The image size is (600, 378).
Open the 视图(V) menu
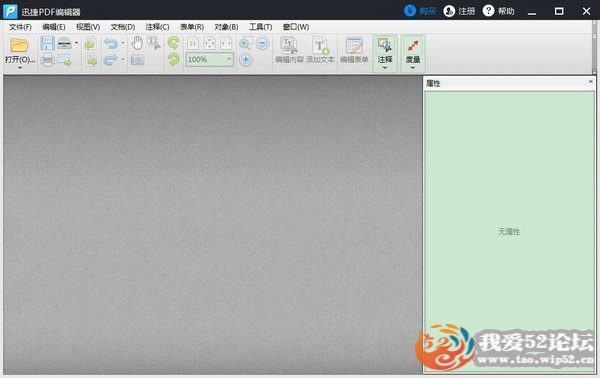point(88,27)
